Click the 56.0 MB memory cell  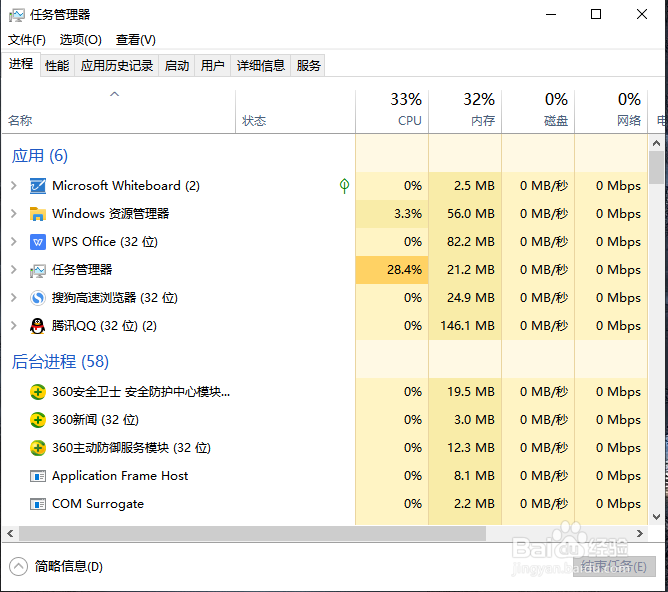click(465, 213)
